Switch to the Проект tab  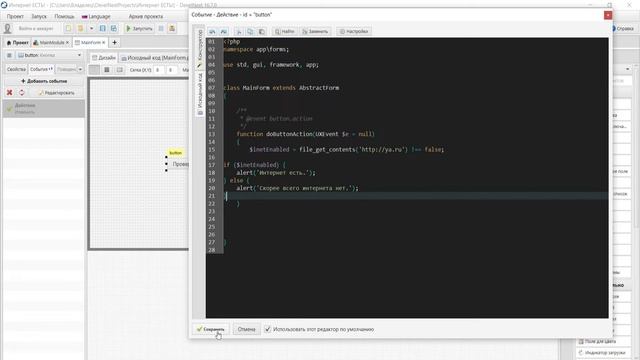click(17, 42)
